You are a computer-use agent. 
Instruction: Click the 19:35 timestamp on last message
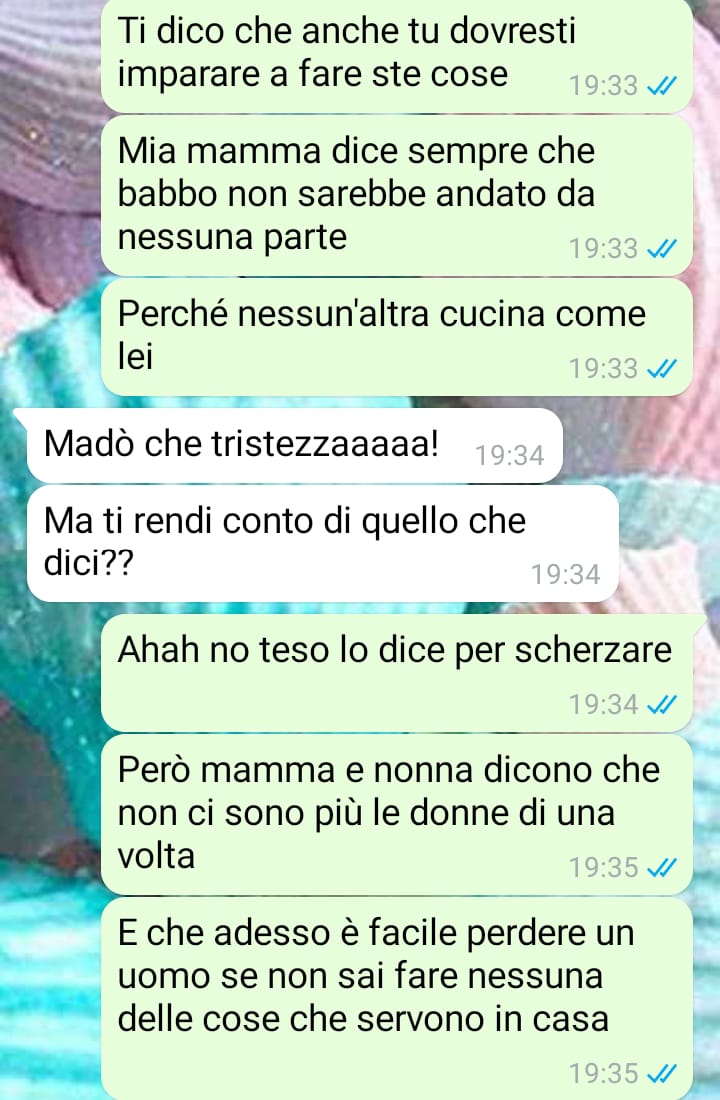point(604,1073)
